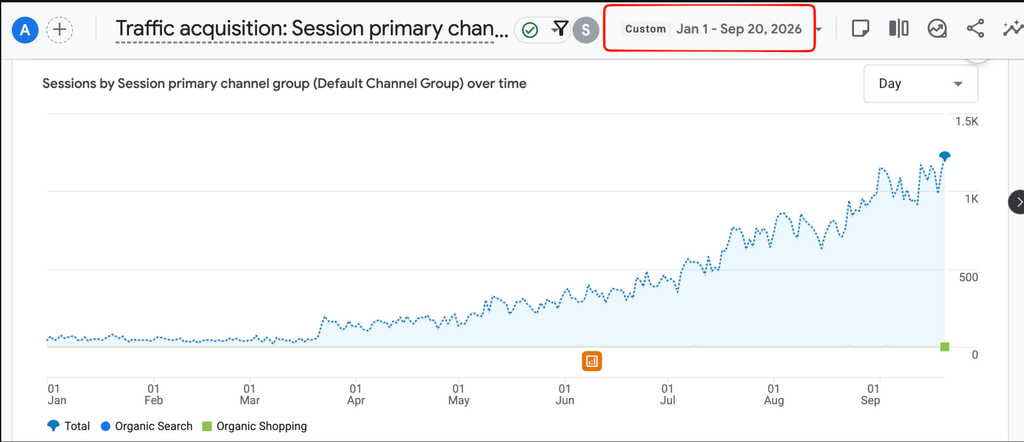Click the blue 'A' all users segment chip

[25, 29]
